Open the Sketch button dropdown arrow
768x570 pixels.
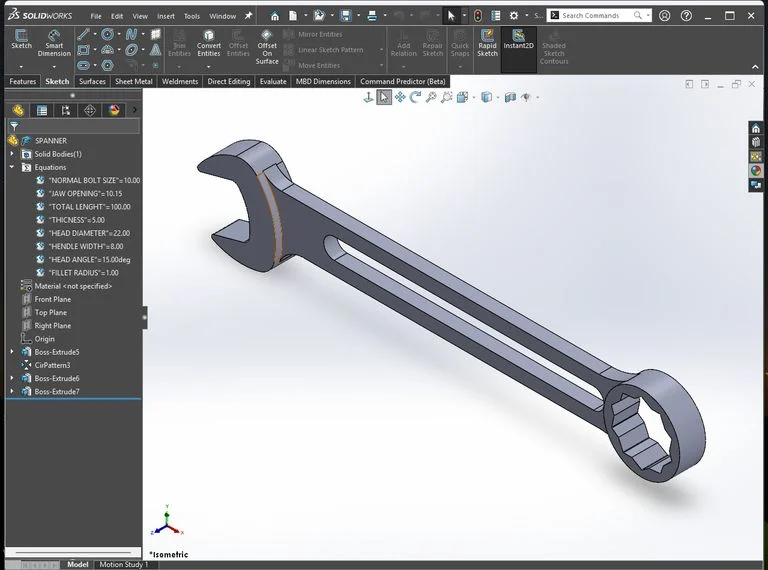pyautogui.click(x=21, y=67)
